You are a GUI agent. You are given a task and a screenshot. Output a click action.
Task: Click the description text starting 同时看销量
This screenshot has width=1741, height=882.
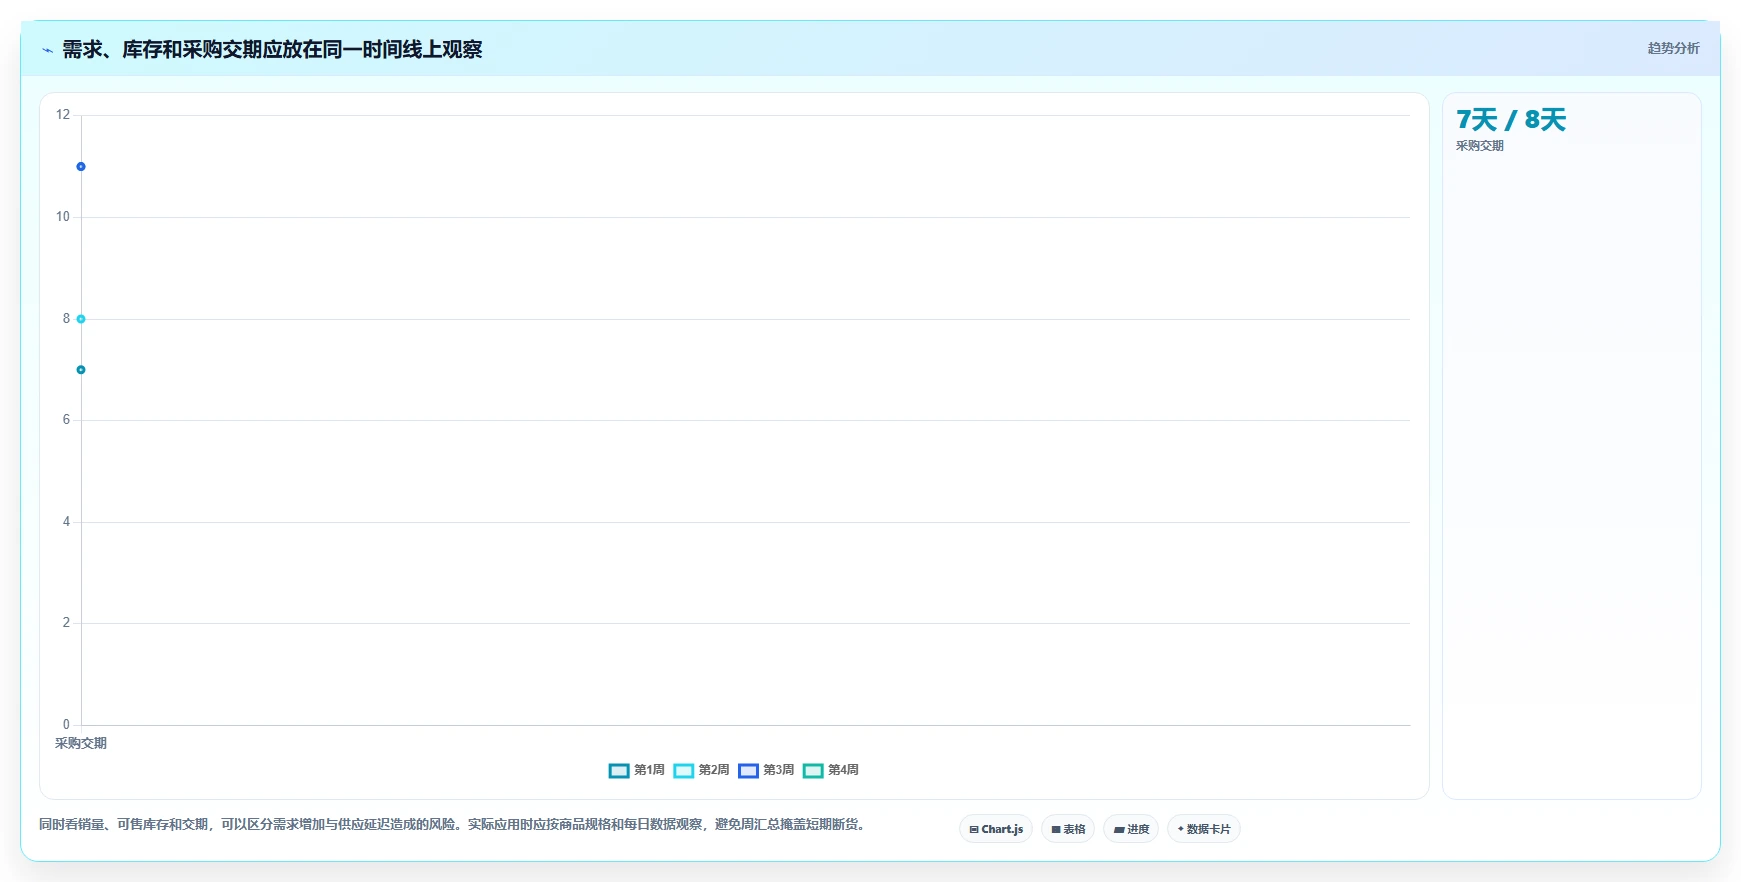click(452, 825)
